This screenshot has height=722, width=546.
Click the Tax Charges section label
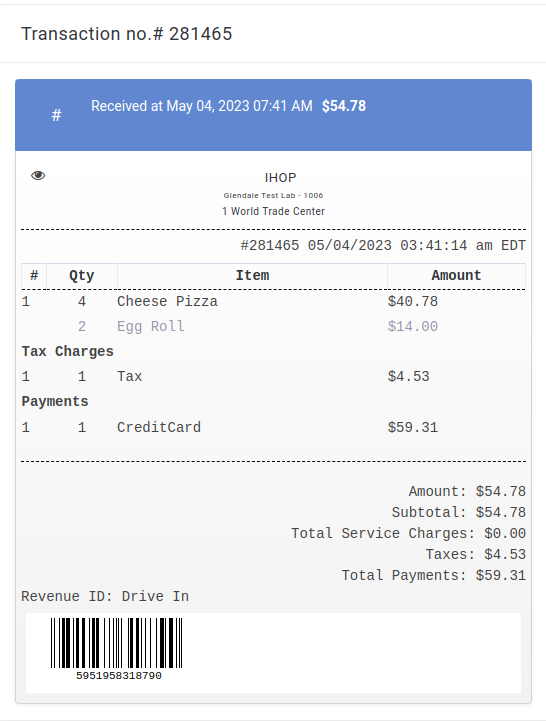(67, 351)
